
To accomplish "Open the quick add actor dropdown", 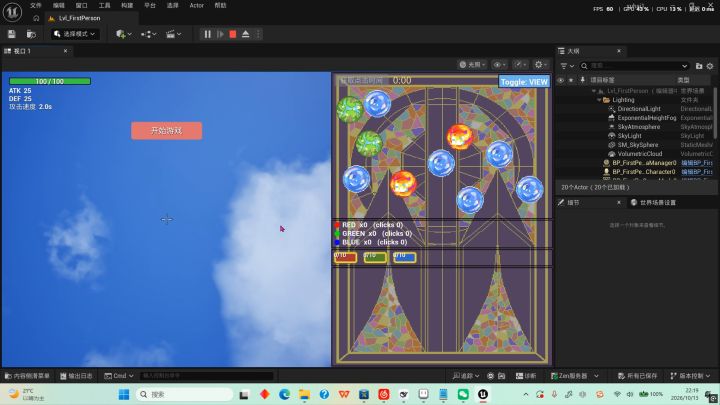I will (x=124, y=34).
